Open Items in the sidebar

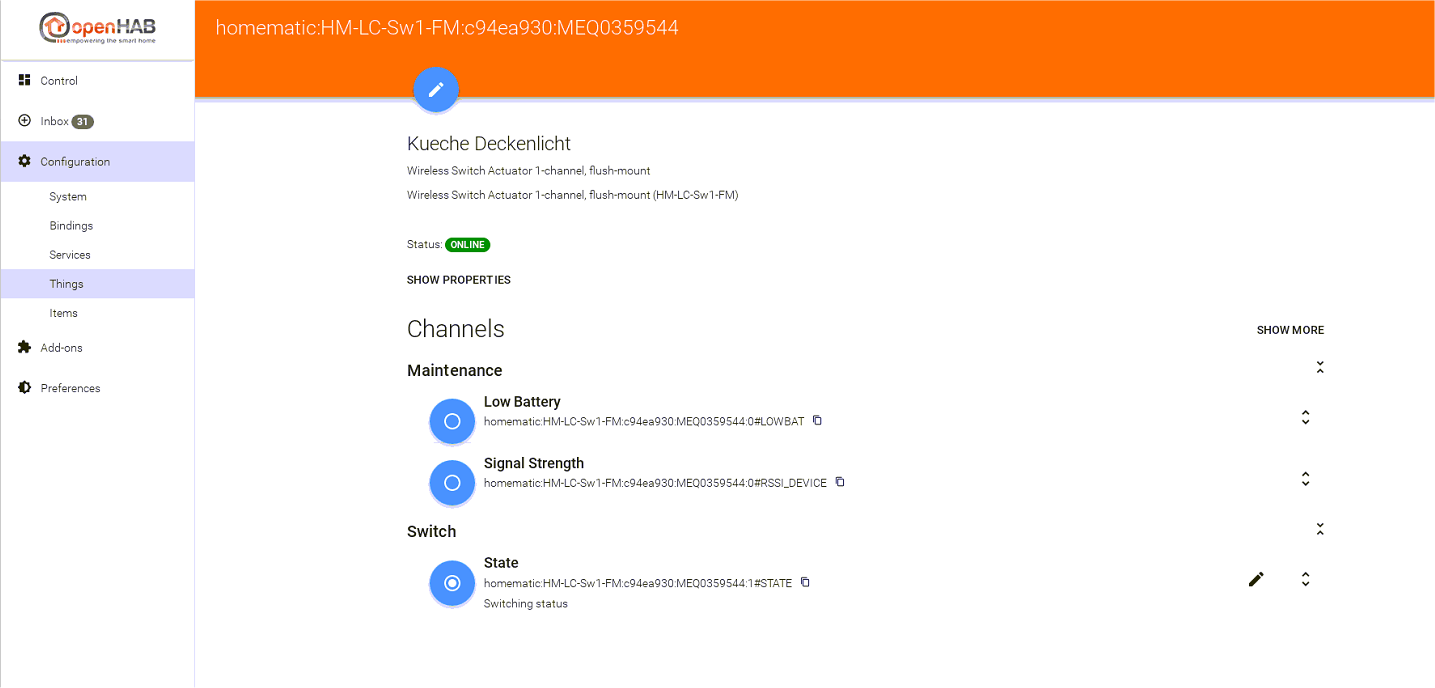coord(63,313)
